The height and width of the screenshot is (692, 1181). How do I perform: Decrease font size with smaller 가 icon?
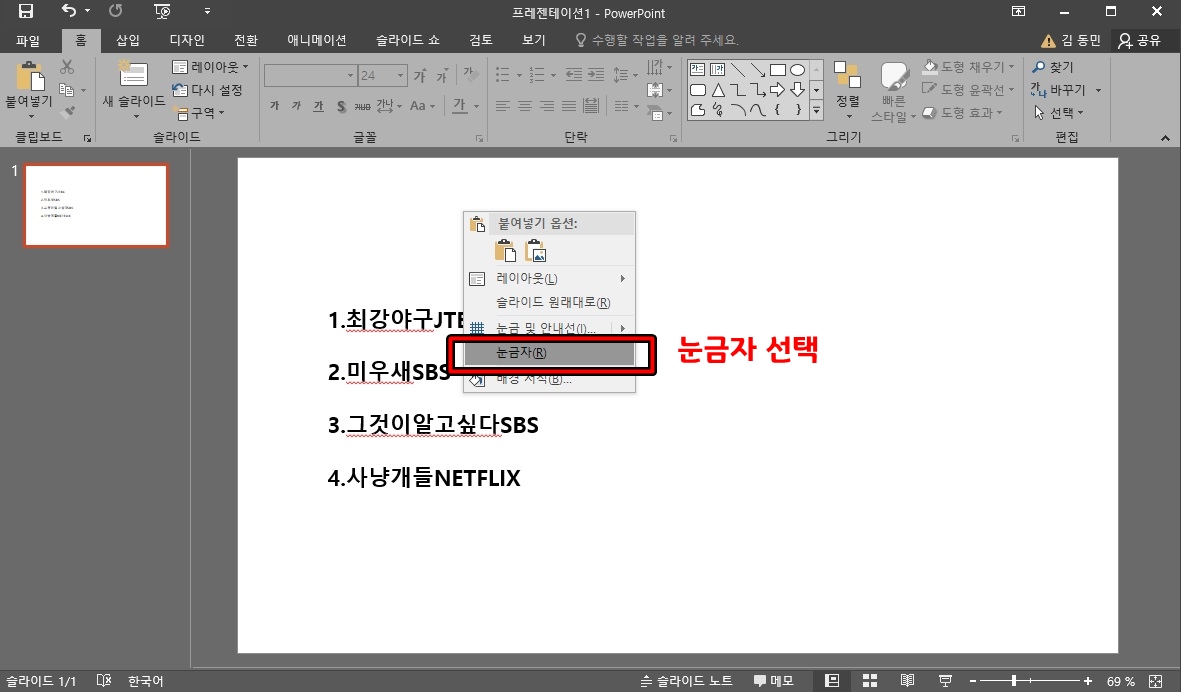coord(442,75)
